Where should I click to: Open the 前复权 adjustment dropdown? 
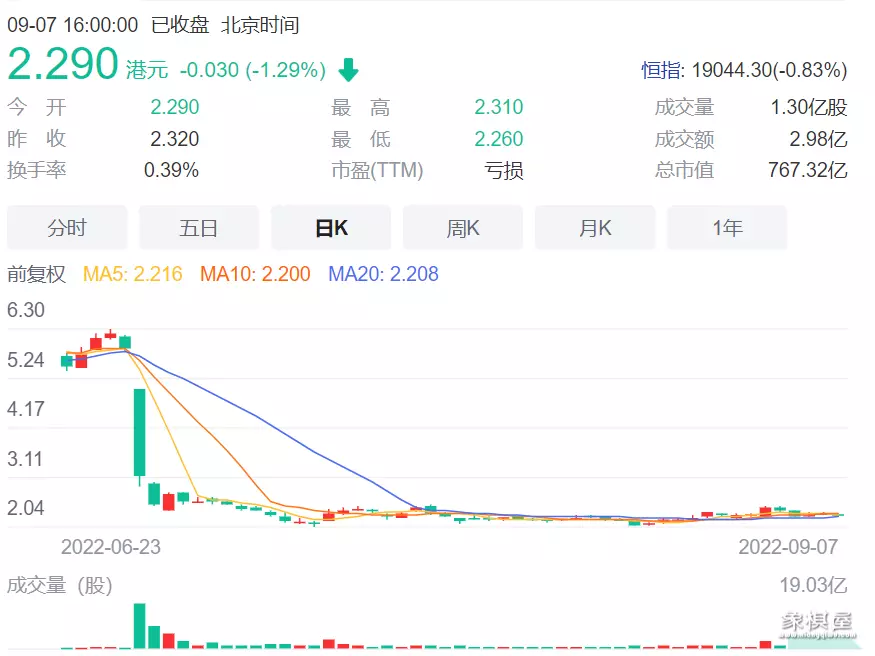(x=37, y=274)
